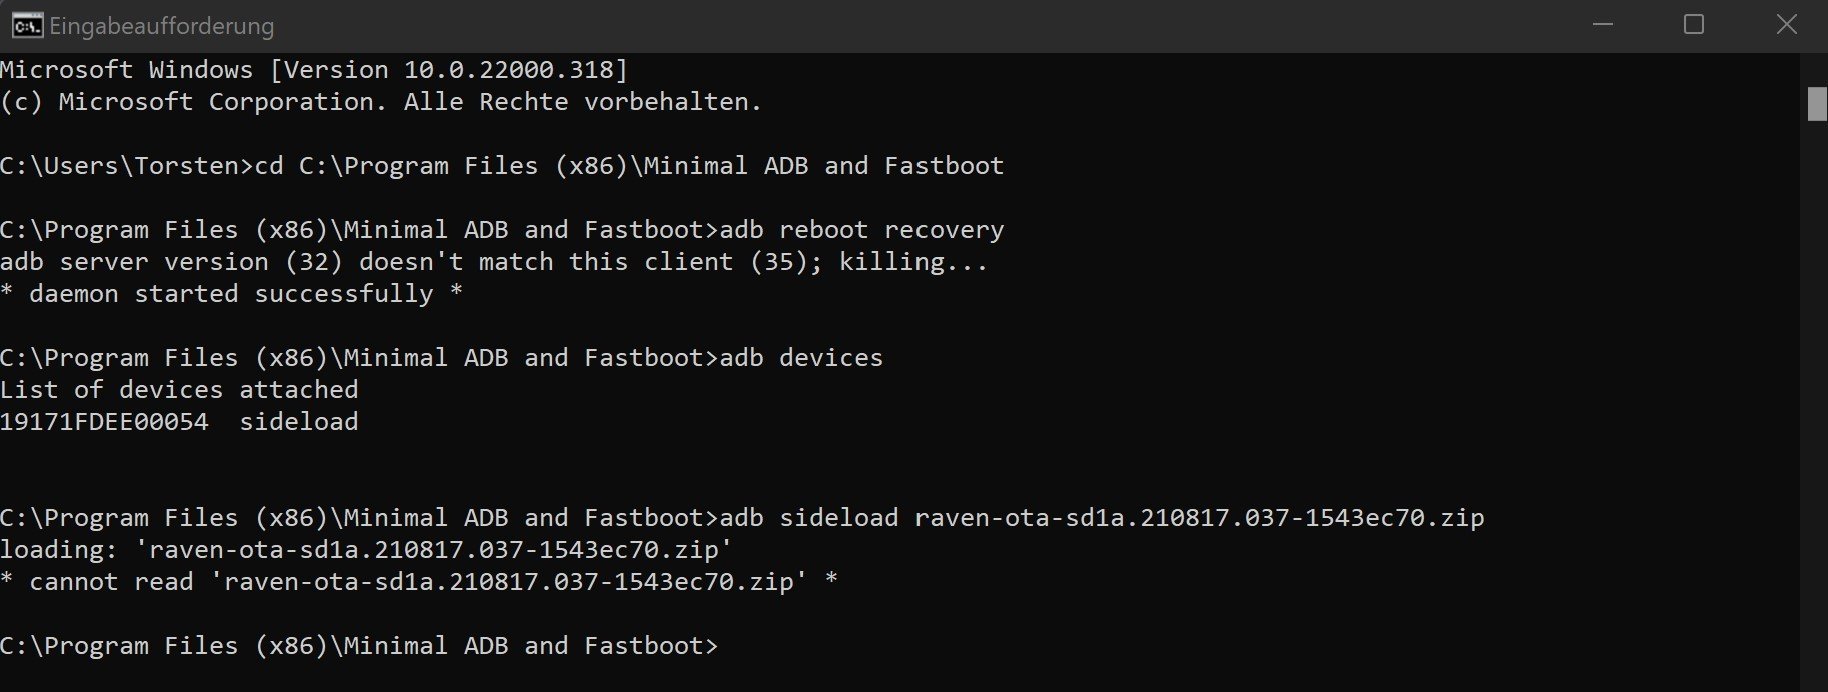Click the 'daemon started successfully' line
Screen dimensions: 1828x692
(x=231, y=294)
